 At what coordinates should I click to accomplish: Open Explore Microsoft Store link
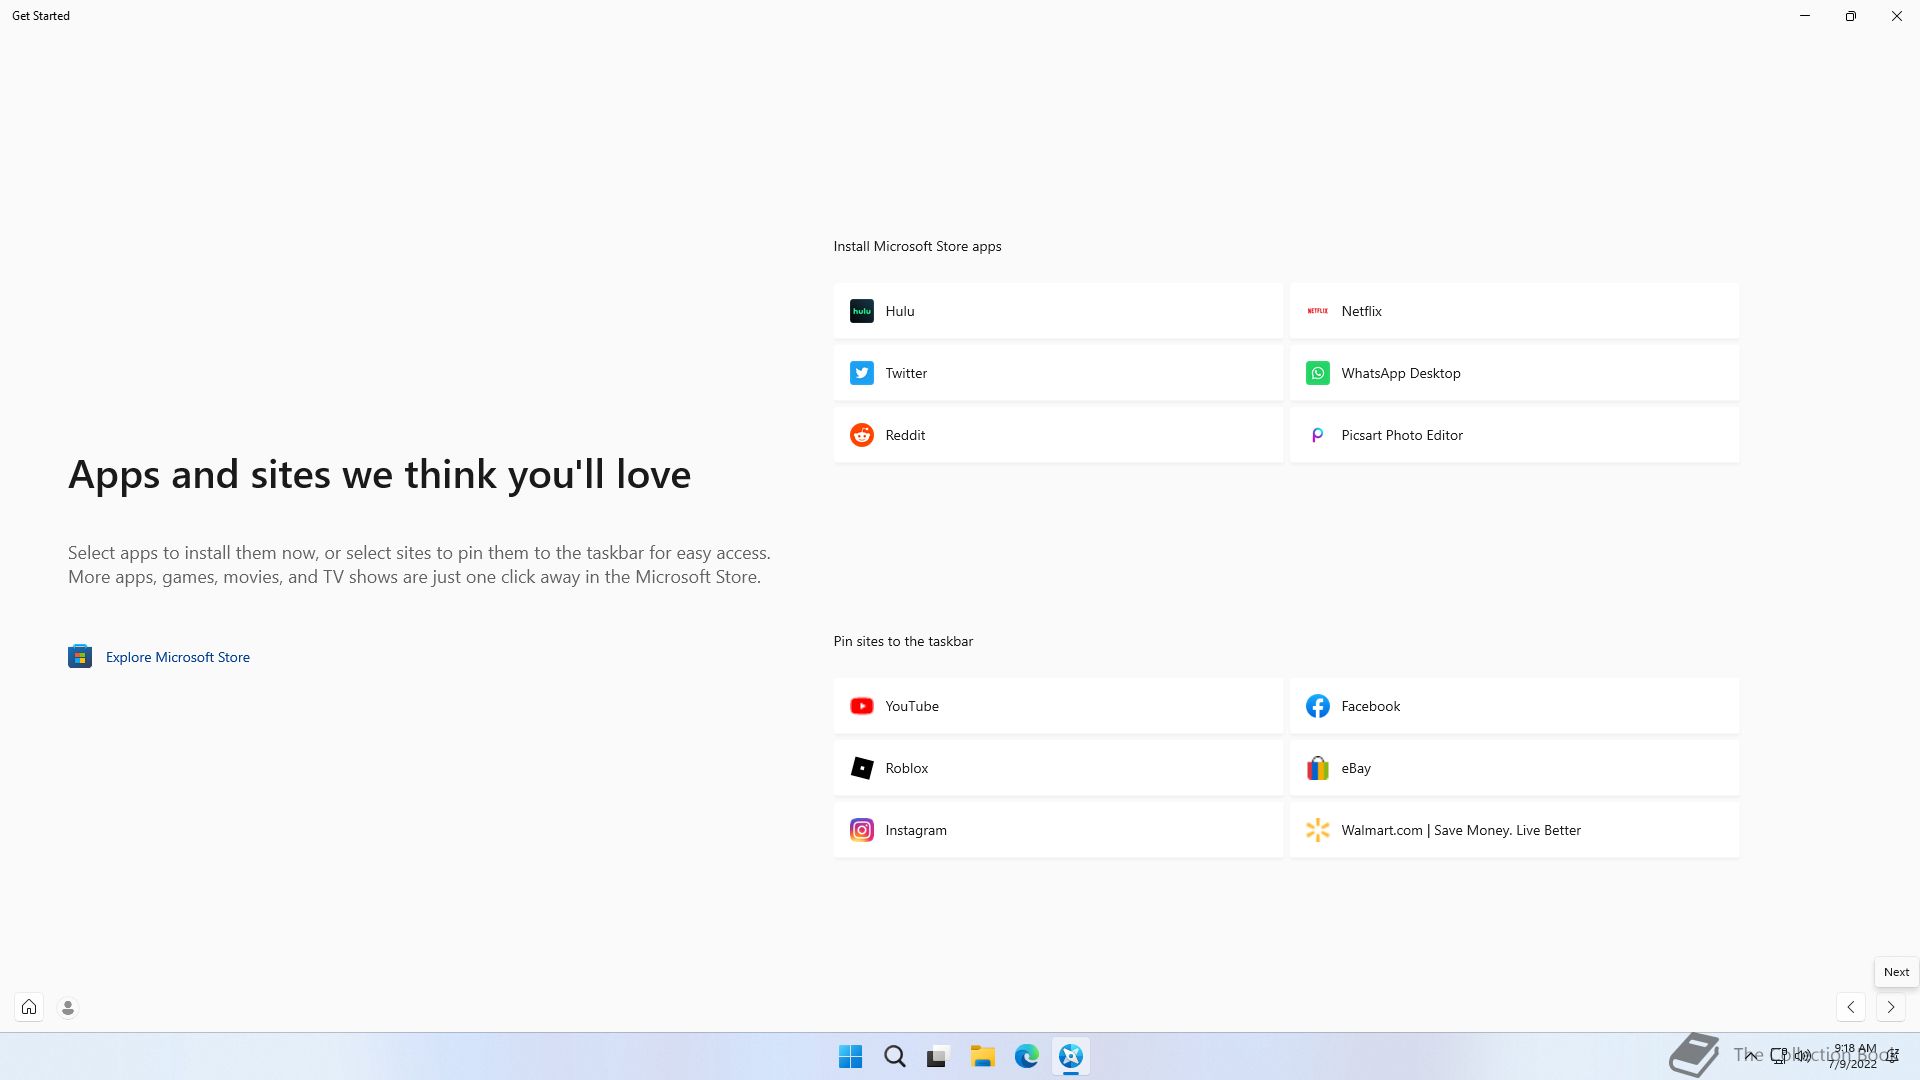coord(178,657)
